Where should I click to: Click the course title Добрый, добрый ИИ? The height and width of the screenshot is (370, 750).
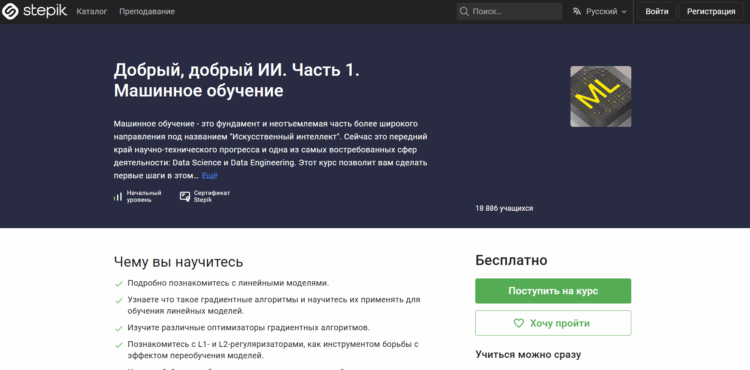[x=236, y=80]
